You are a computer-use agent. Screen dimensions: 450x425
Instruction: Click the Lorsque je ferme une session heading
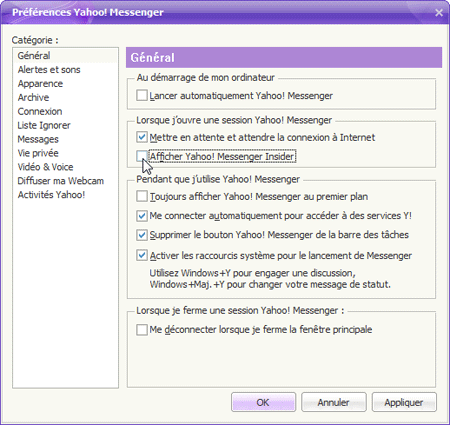[240, 311]
